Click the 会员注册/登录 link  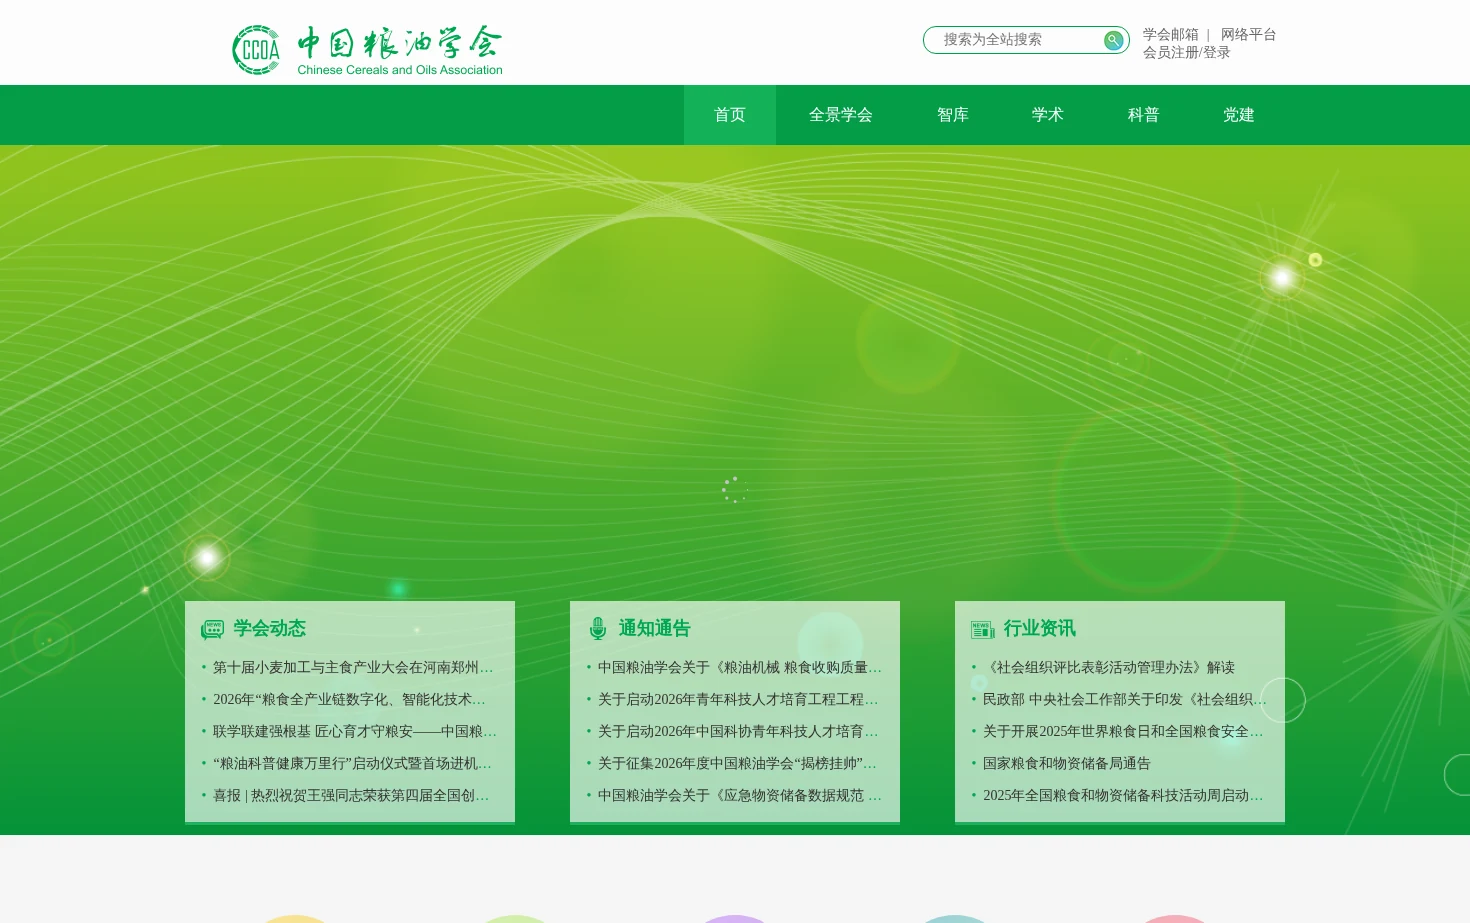pyautogui.click(x=1186, y=52)
